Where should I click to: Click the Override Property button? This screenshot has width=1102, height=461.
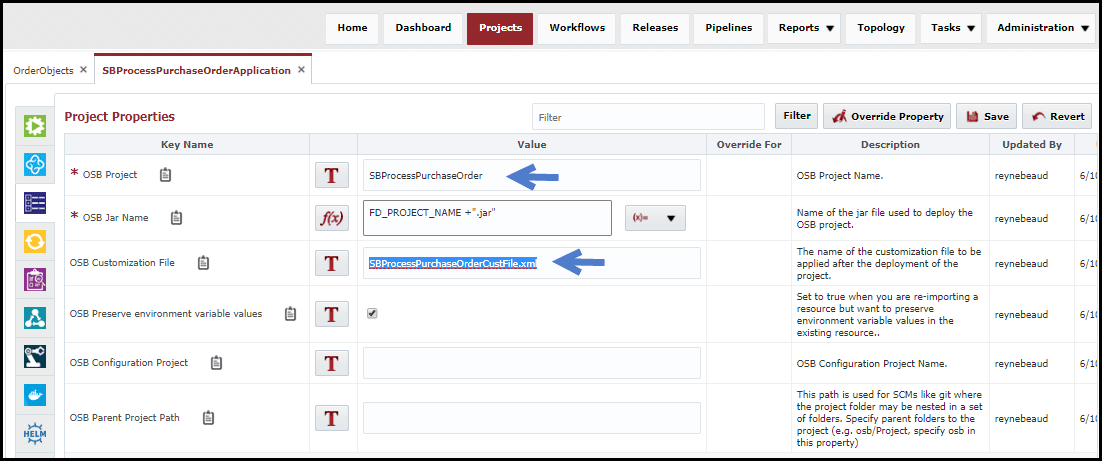[888, 116]
